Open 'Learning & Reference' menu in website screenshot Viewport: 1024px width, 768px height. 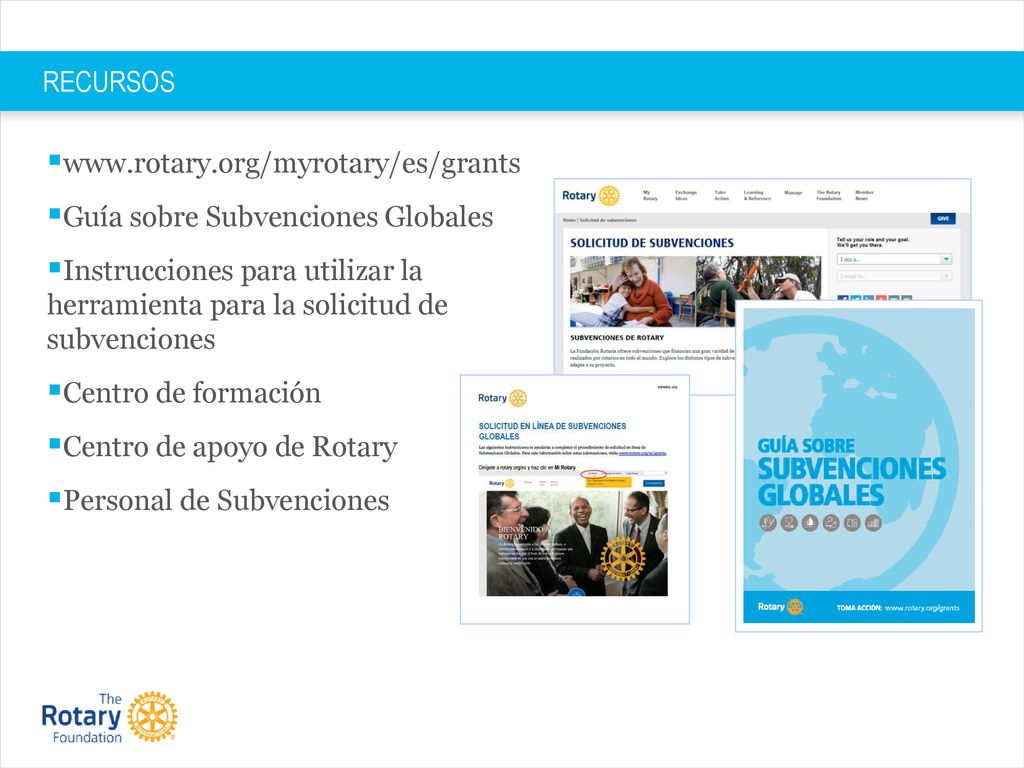coord(757,195)
